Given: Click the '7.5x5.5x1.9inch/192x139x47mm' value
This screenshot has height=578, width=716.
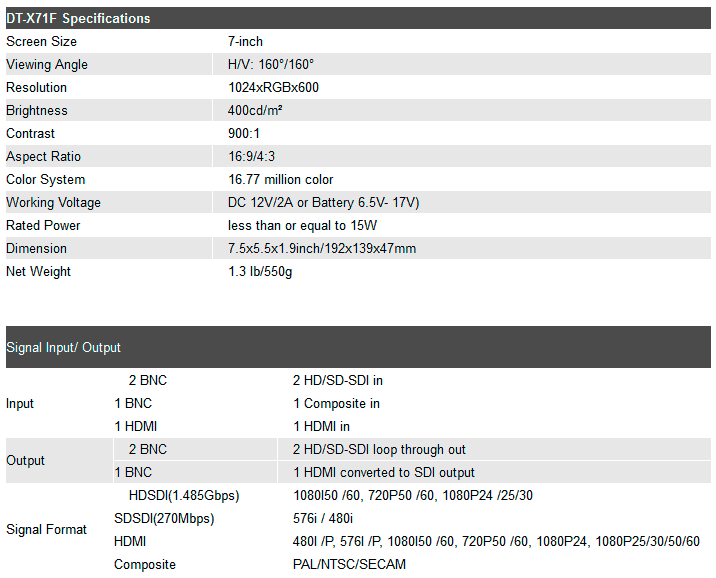Looking at the screenshot, I should click(322, 249).
